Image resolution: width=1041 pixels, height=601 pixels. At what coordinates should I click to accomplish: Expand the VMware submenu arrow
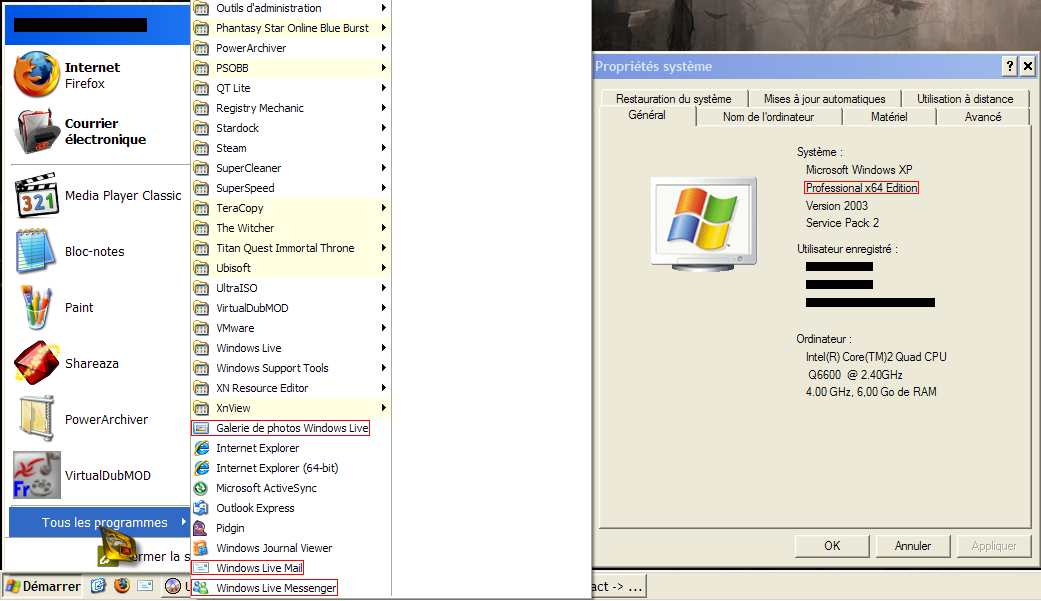384,327
